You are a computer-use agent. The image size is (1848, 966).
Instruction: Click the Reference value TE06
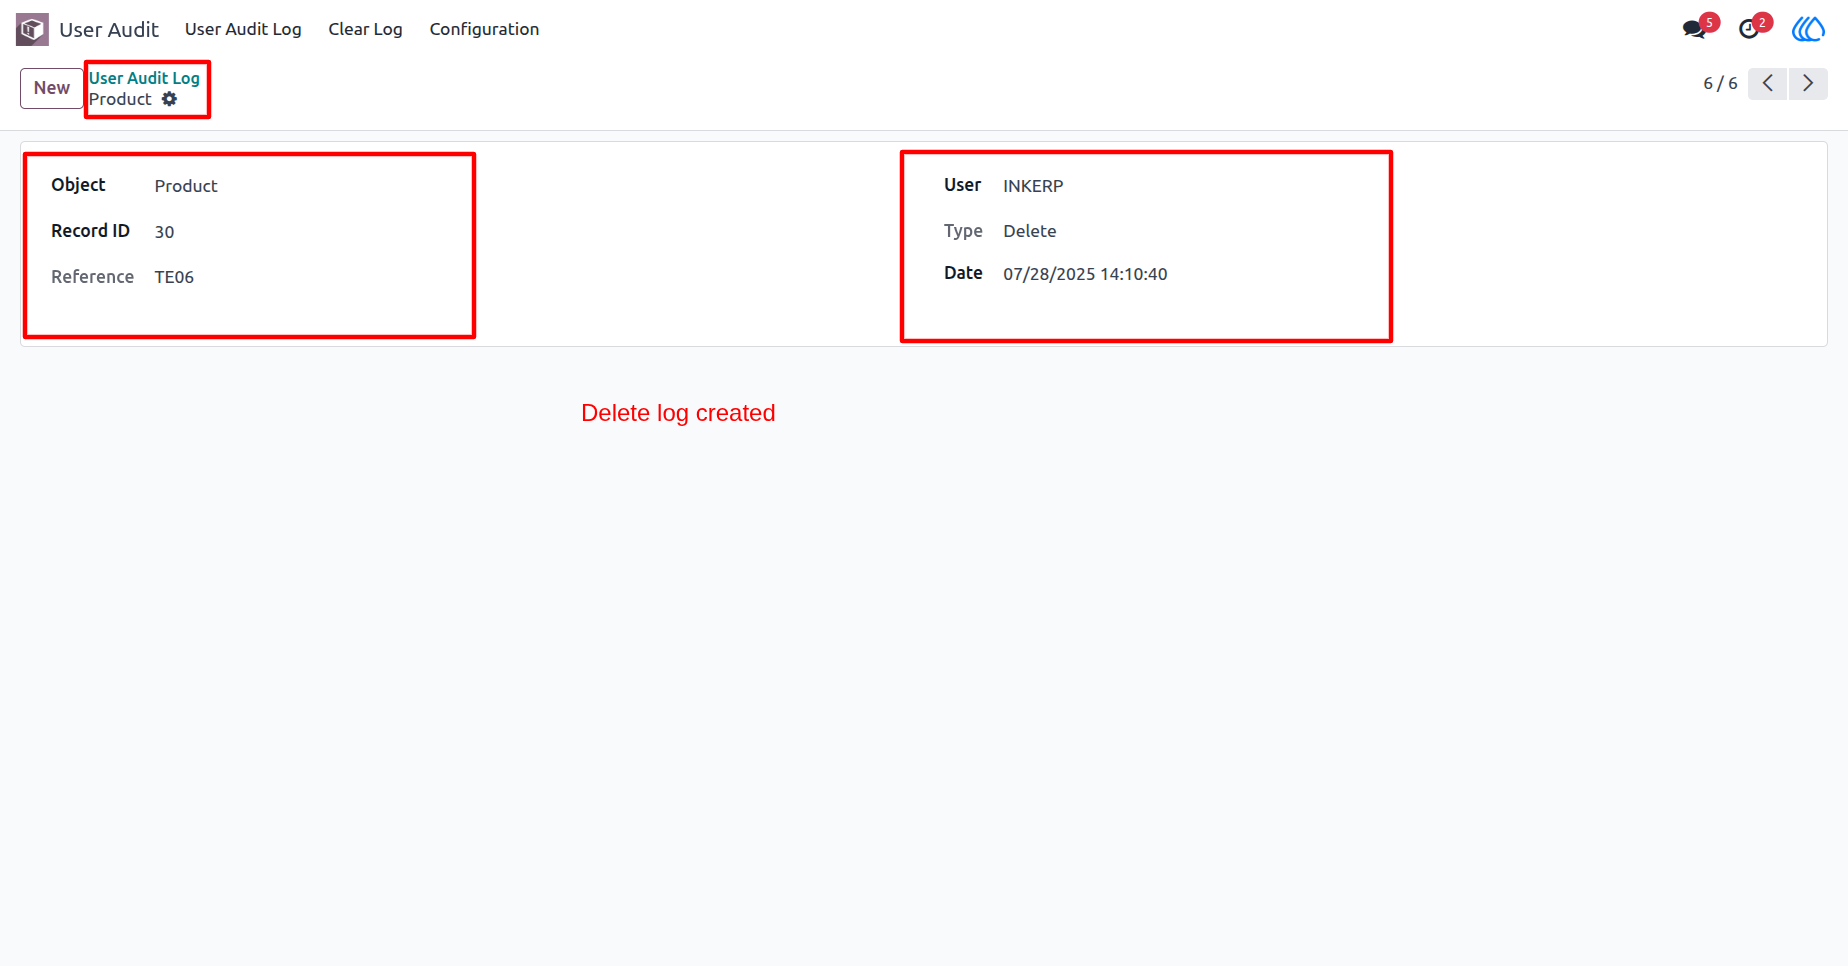pyautogui.click(x=174, y=277)
